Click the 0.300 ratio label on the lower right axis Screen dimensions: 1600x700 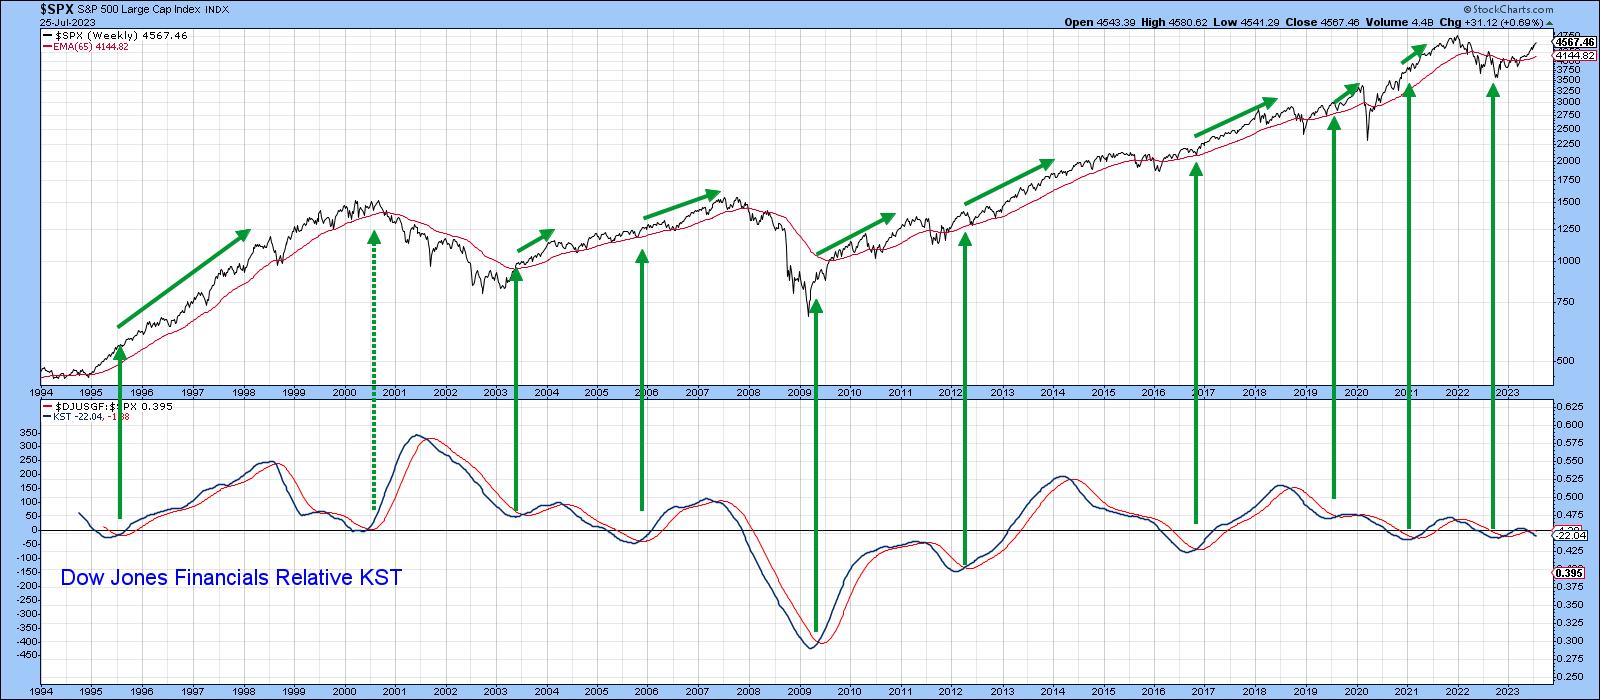point(1572,640)
